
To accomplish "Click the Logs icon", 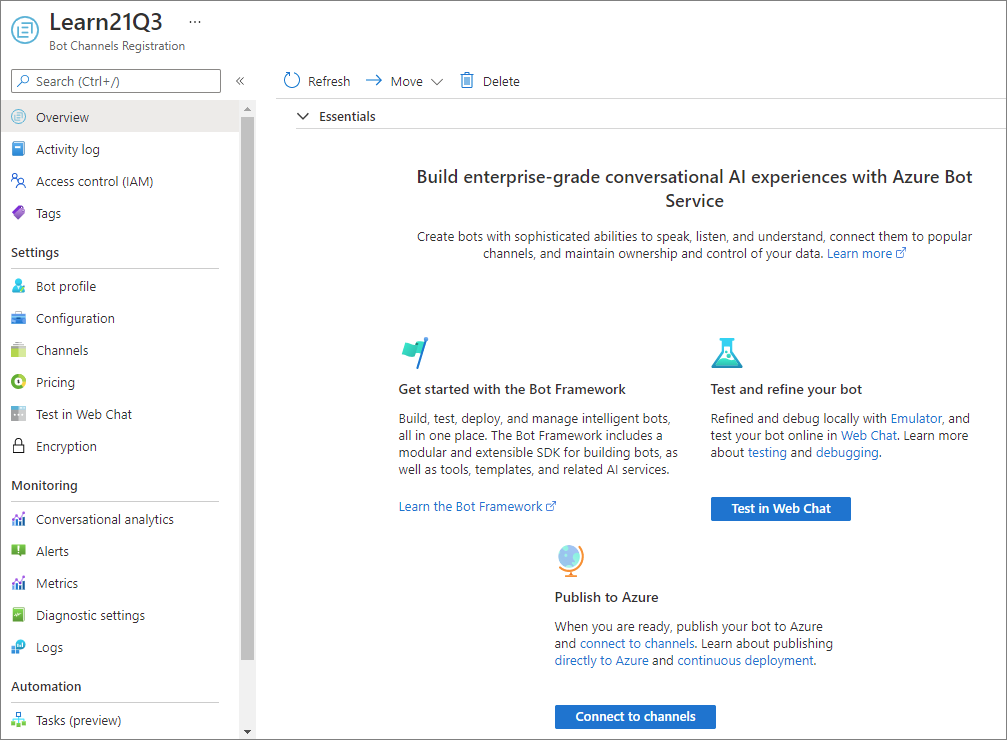I will pos(19,647).
